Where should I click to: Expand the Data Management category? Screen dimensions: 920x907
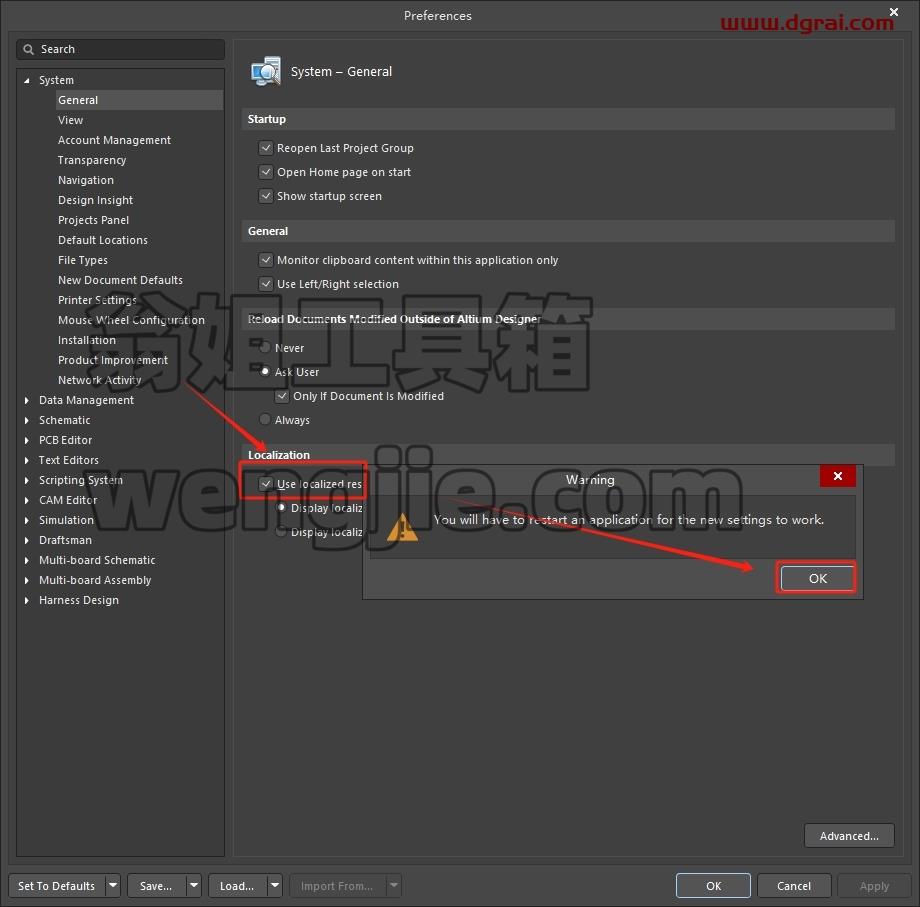pyautogui.click(x=26, y=400)
